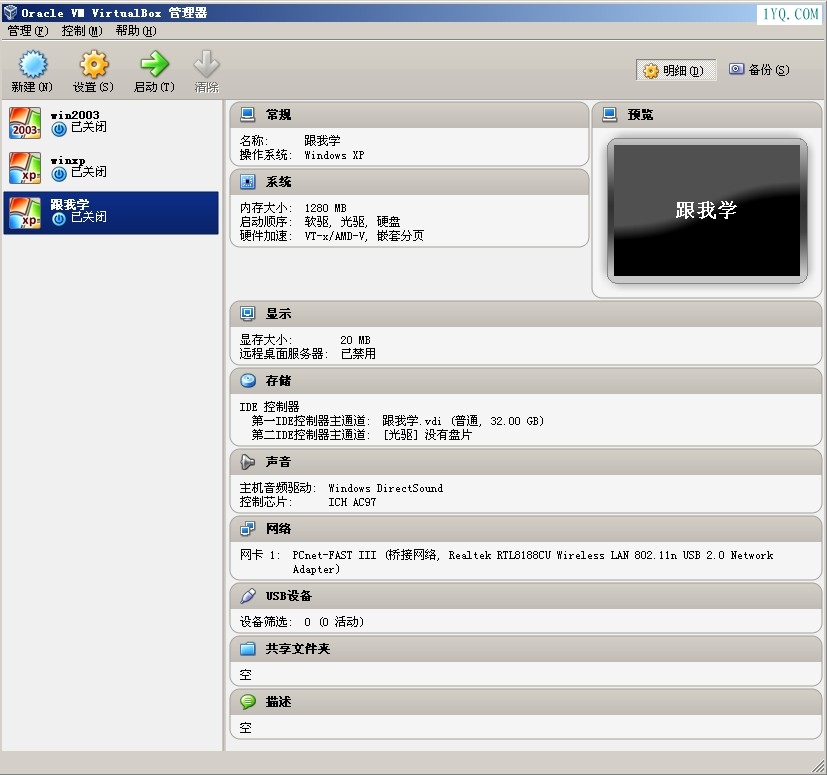Click the 网络 (Network) section icon
Viewport: 827px width, 775px height.
[x=247, y=528]
